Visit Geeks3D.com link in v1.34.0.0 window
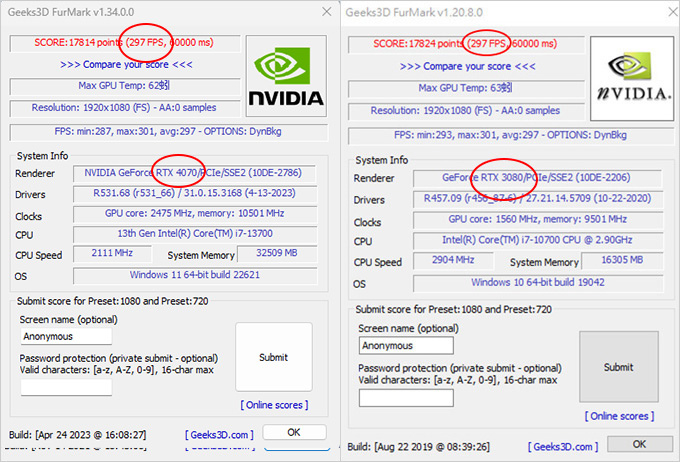 pos(219,435)
